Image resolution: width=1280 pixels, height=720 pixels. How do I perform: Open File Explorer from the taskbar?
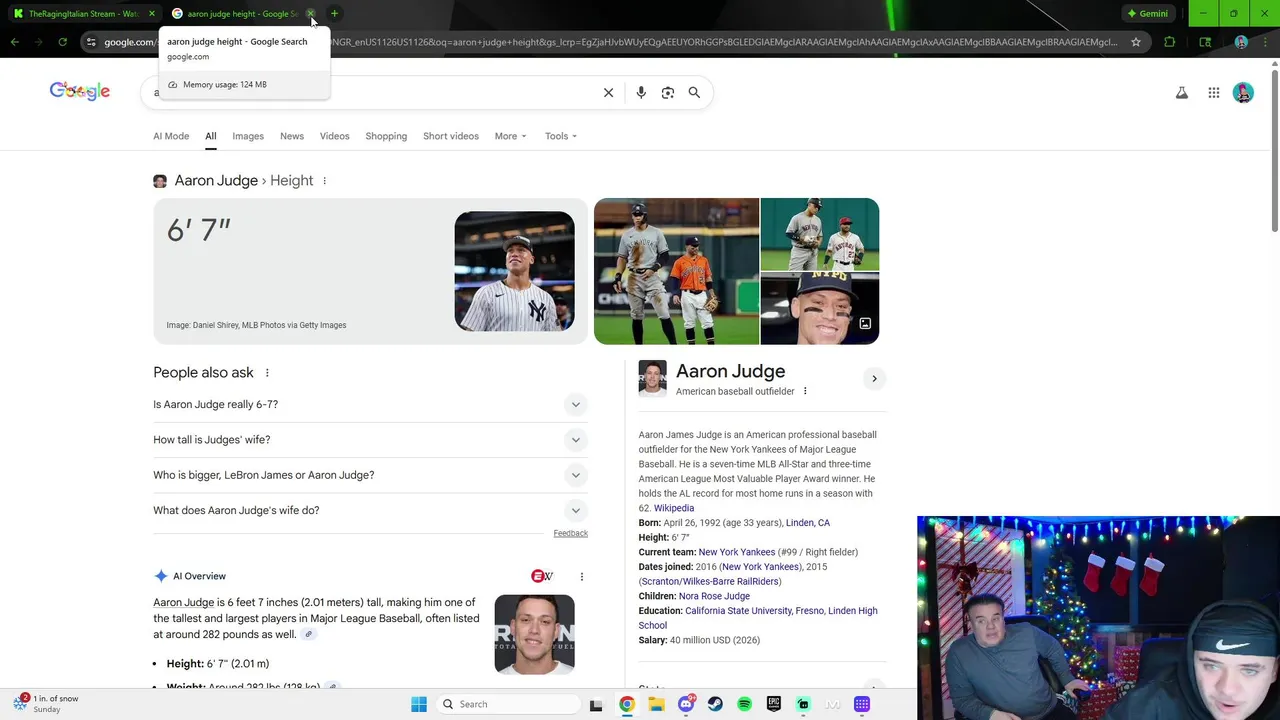coord(656,704)
